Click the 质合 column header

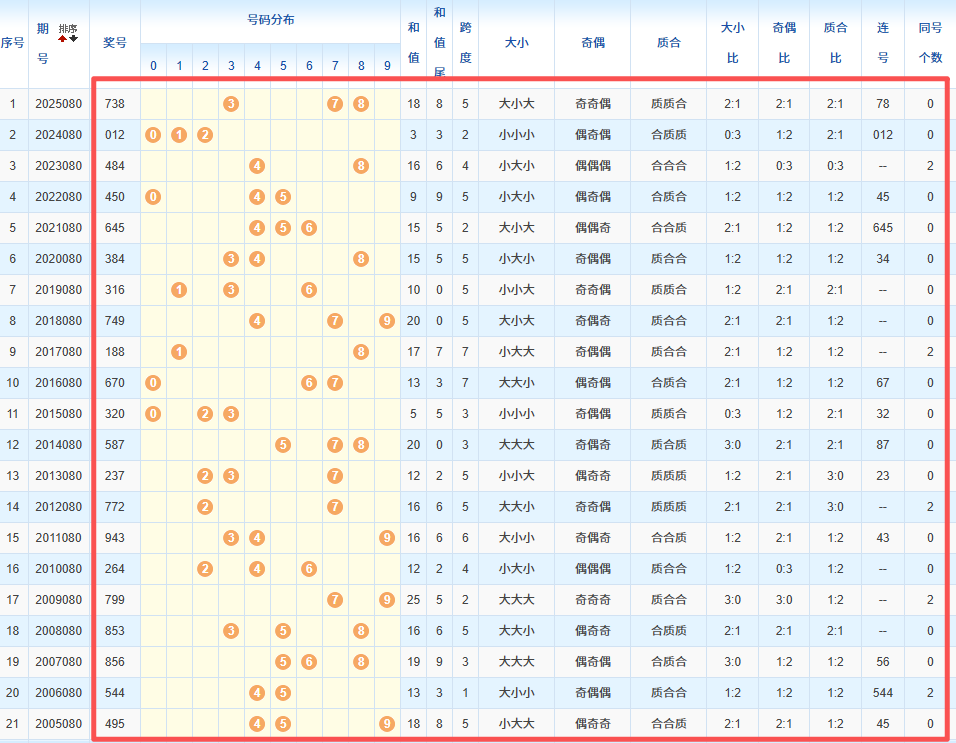(668, 43)
